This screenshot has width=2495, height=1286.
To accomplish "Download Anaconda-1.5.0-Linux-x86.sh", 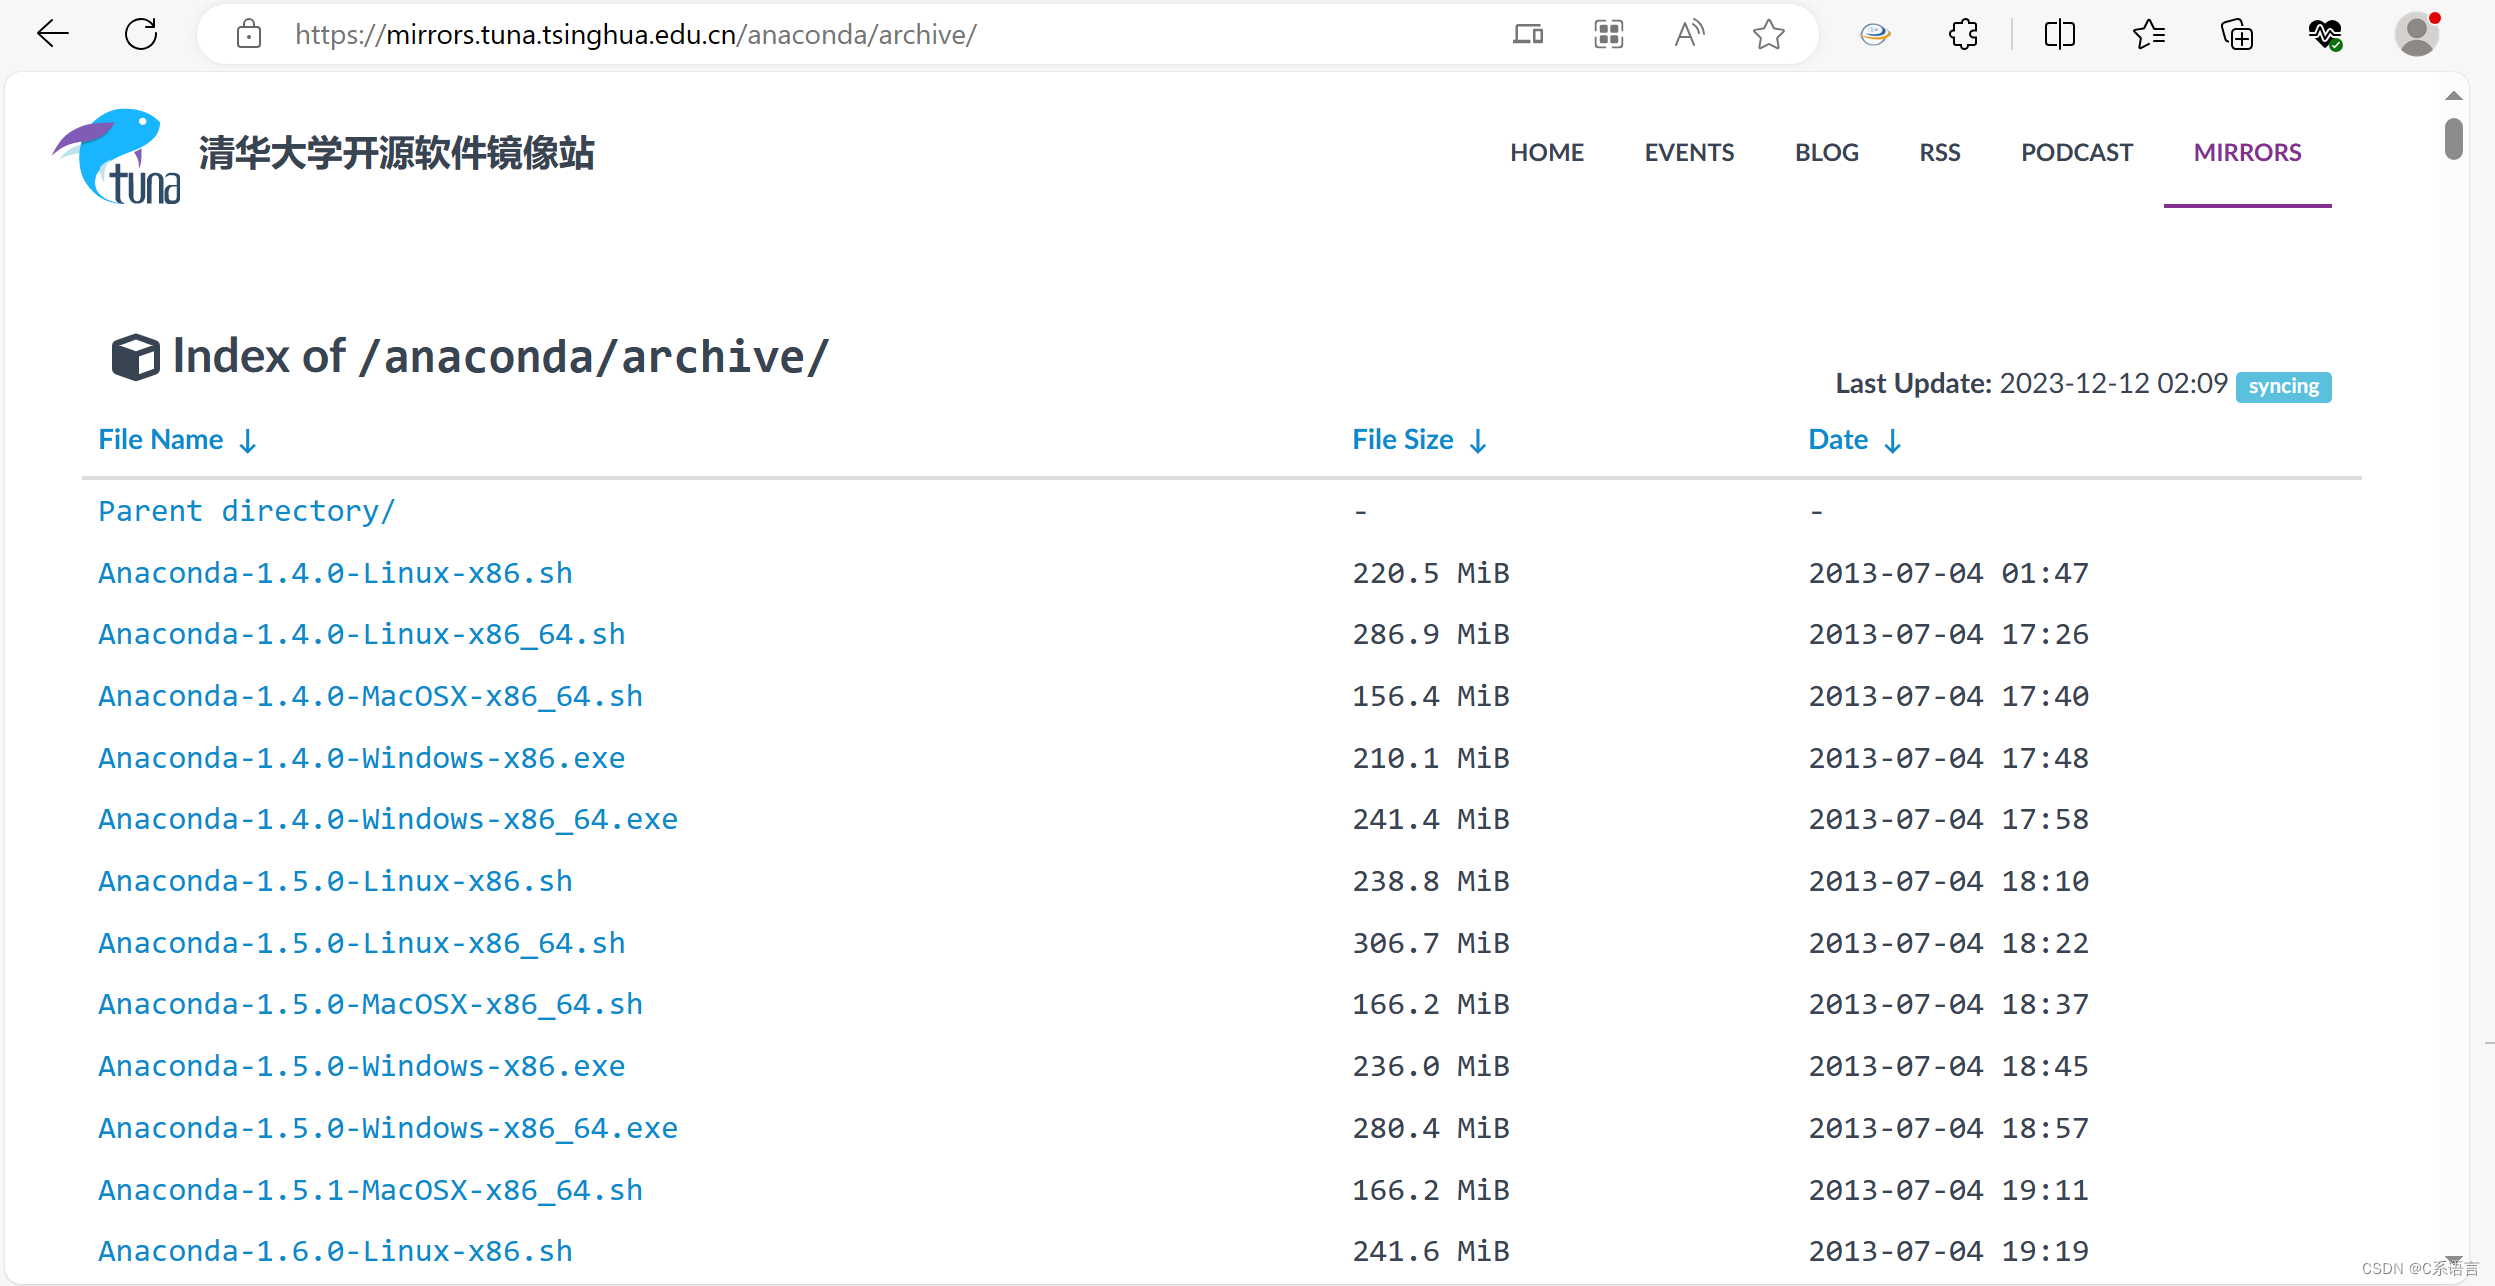I will [335, 881].
